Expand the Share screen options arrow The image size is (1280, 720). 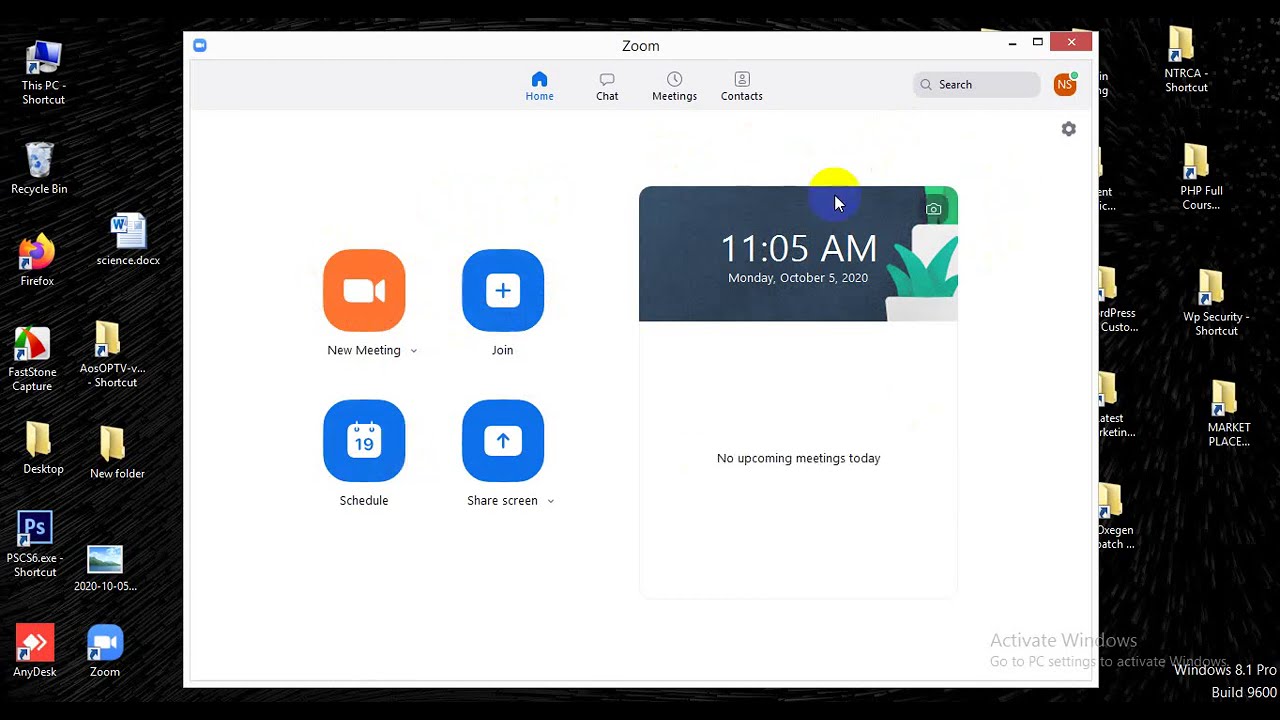[551, 501]
